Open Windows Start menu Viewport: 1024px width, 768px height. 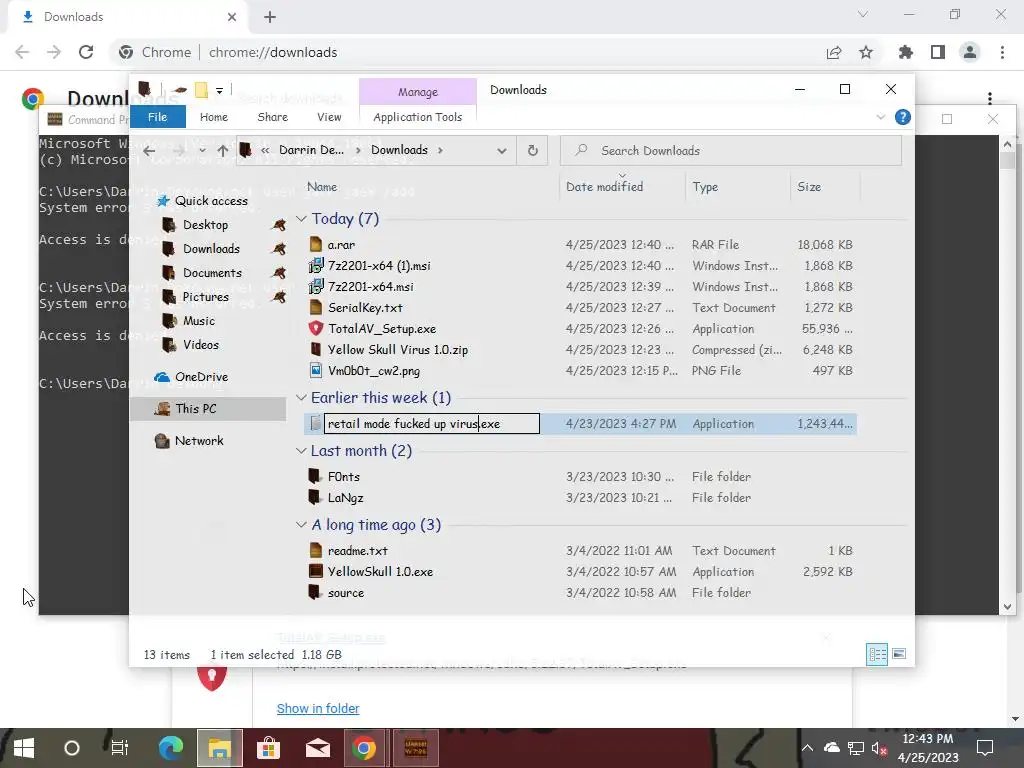tap(24, 748)
